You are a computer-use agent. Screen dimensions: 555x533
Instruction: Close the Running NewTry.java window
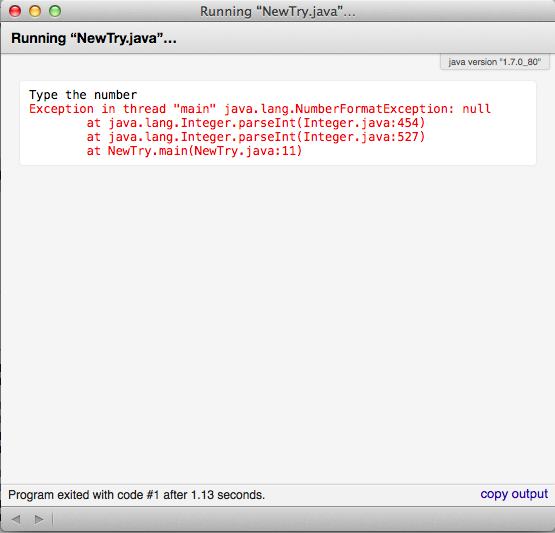(x=15, y=11)
